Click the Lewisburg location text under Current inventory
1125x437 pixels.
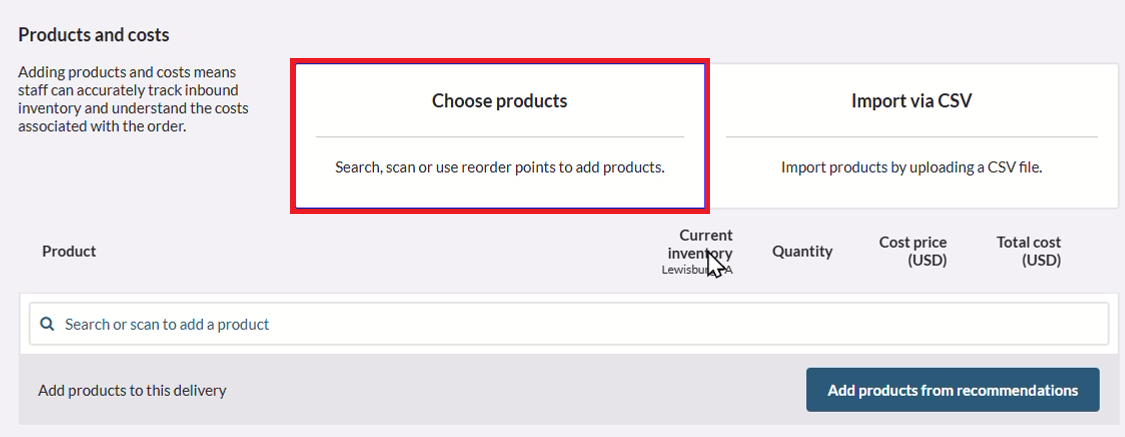tap(697, 270)
